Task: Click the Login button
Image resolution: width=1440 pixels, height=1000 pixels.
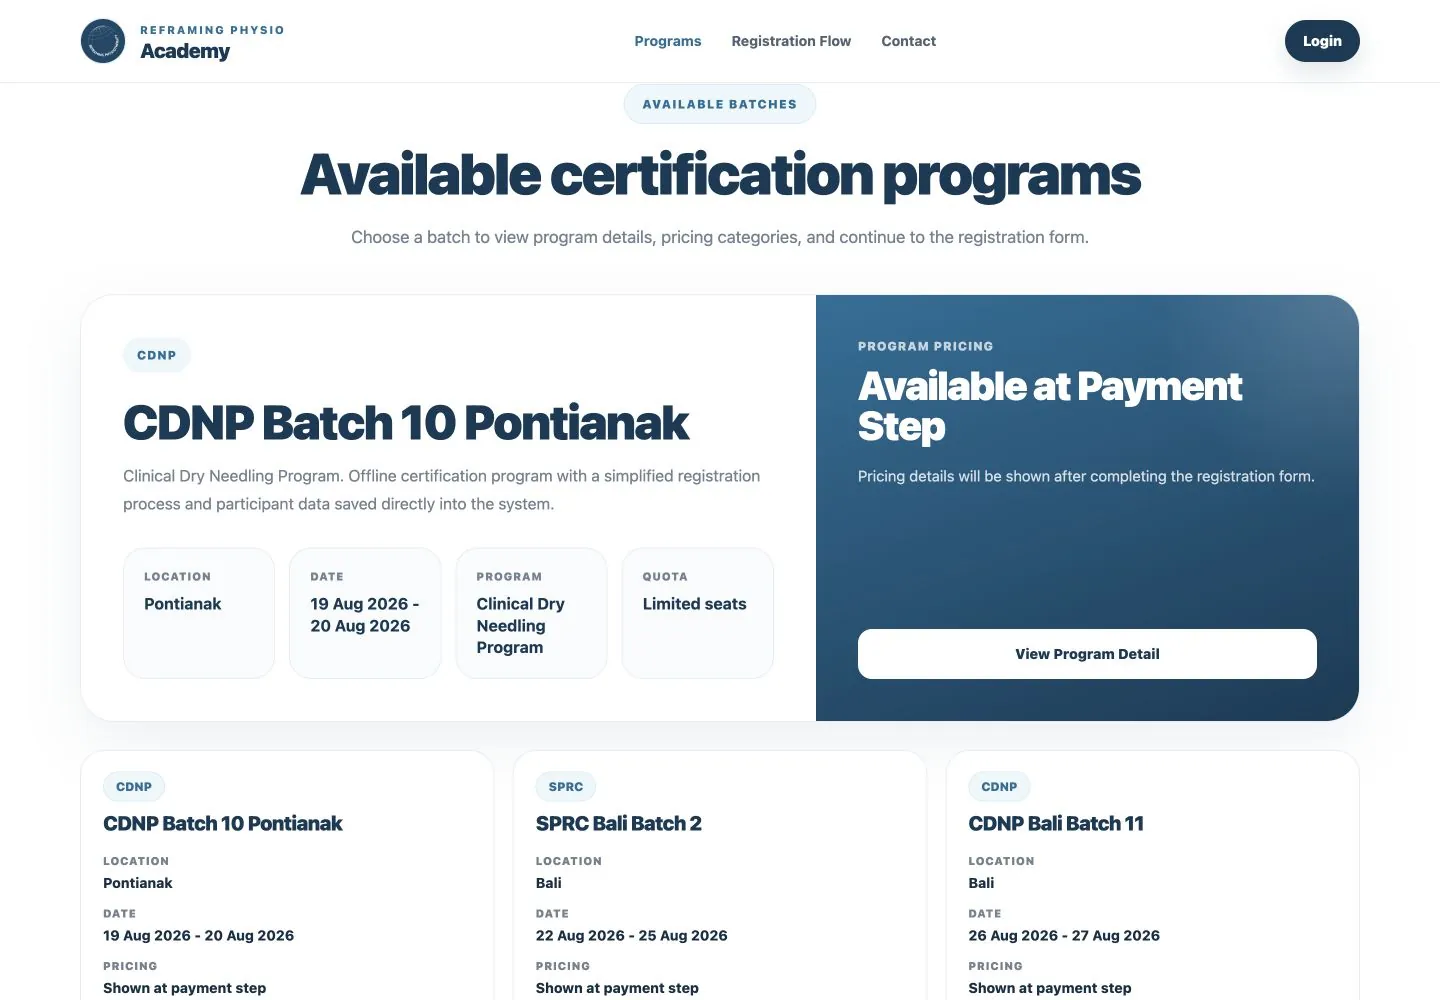Action: [1322, 41]
